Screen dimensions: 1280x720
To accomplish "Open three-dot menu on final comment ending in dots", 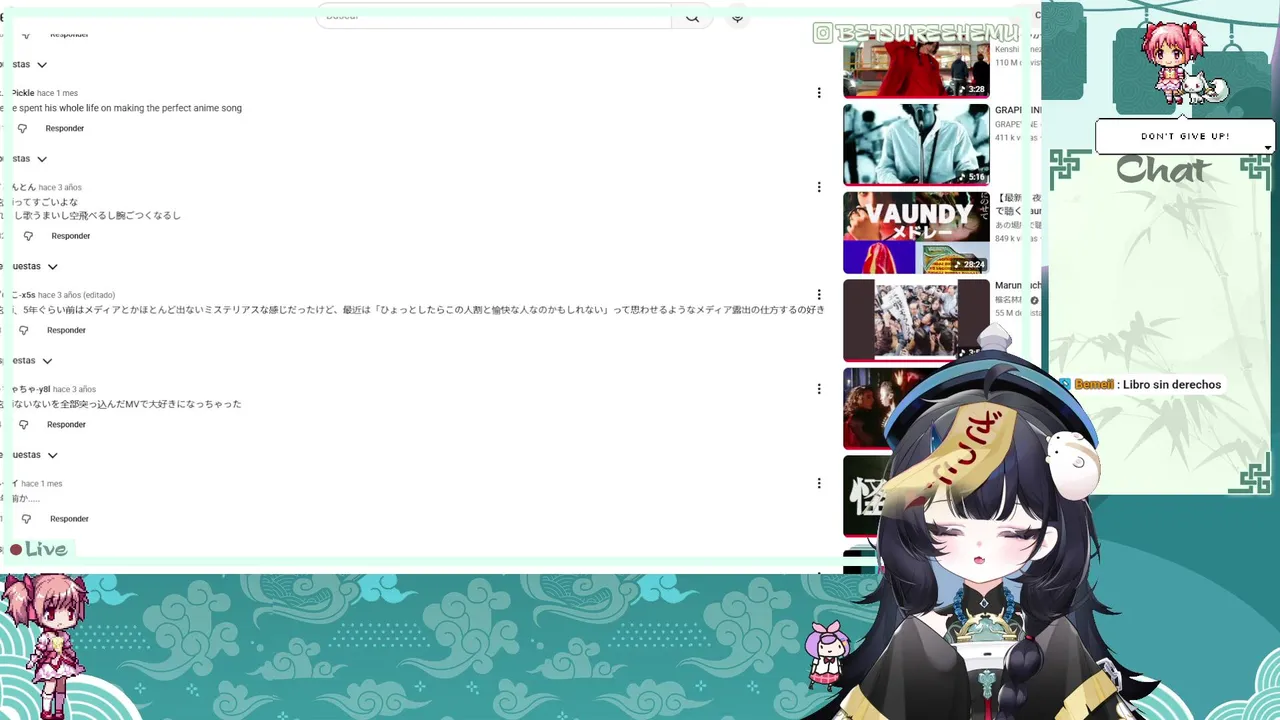I will click(x=819, y=483).
